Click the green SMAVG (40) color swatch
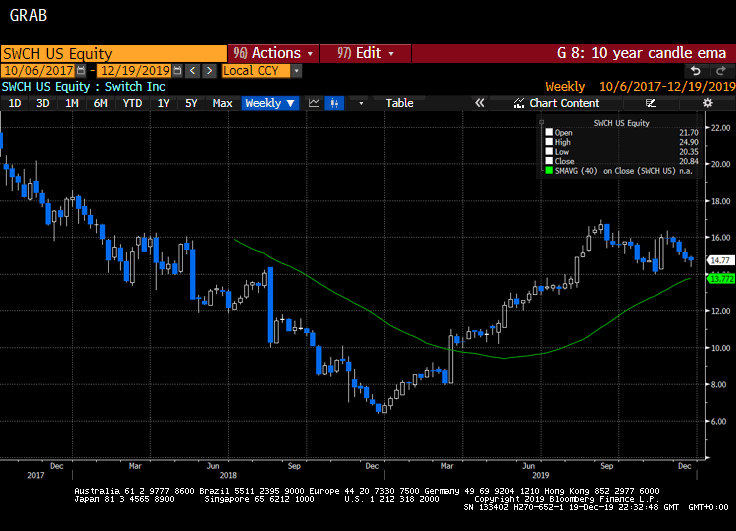 (548, 171)
